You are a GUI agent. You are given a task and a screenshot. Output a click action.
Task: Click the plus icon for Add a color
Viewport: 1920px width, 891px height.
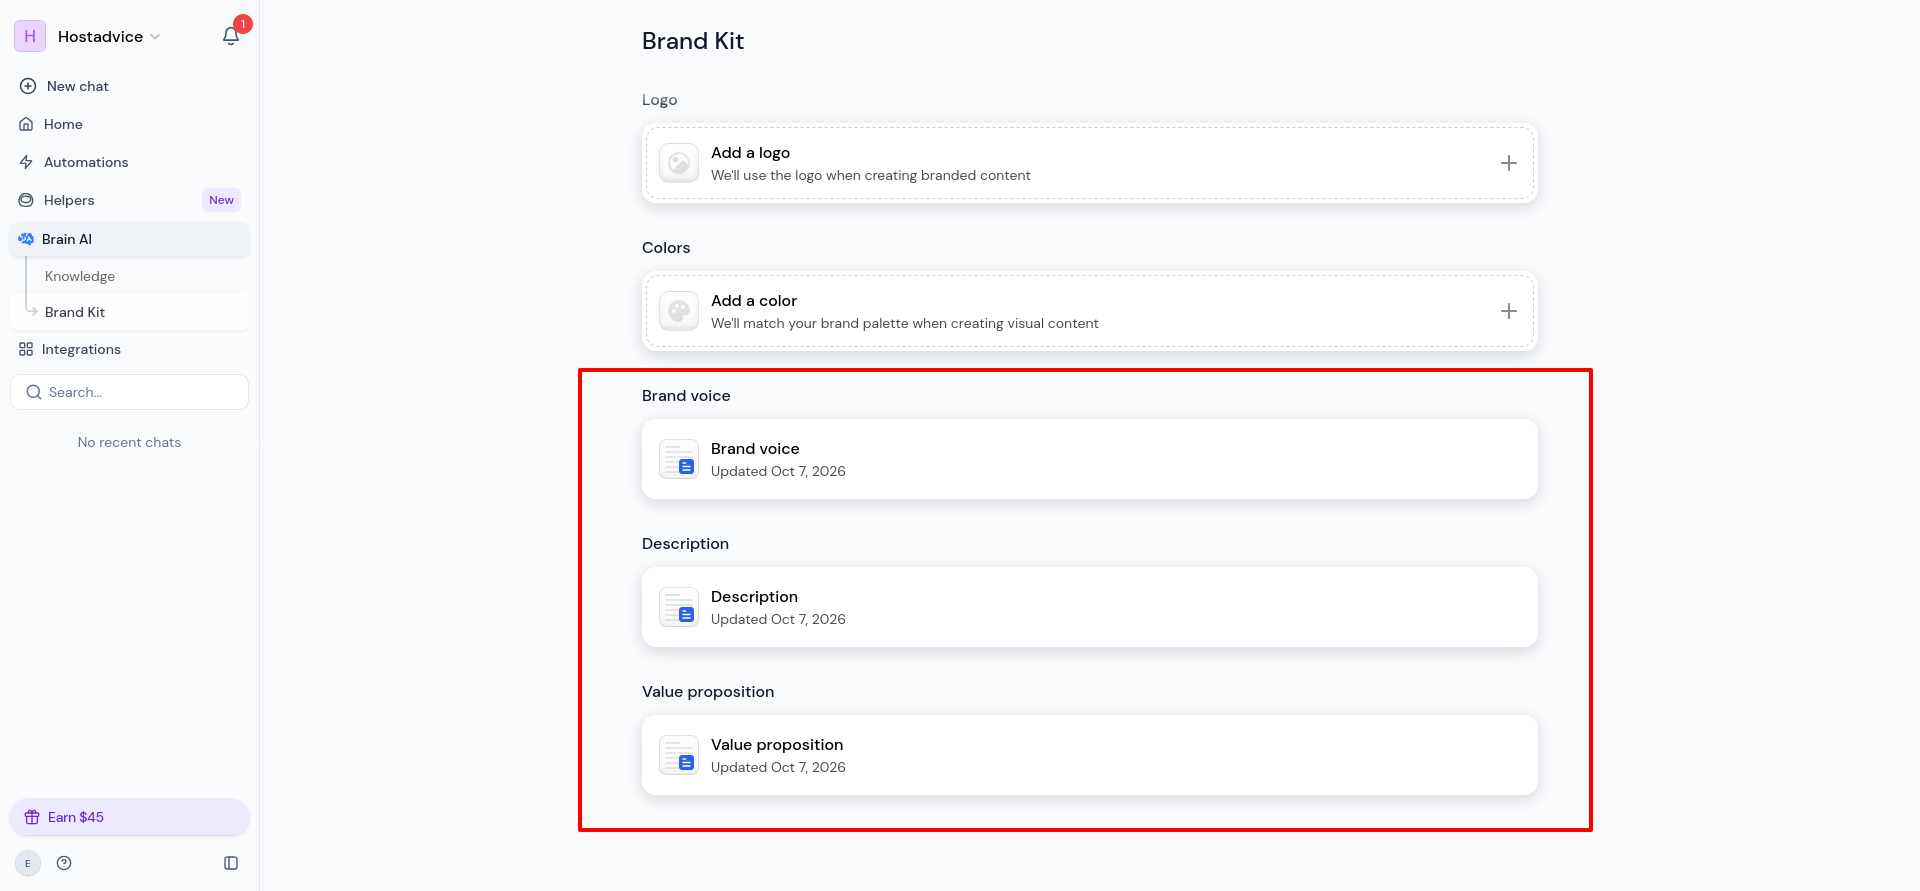pos(1509,311)
